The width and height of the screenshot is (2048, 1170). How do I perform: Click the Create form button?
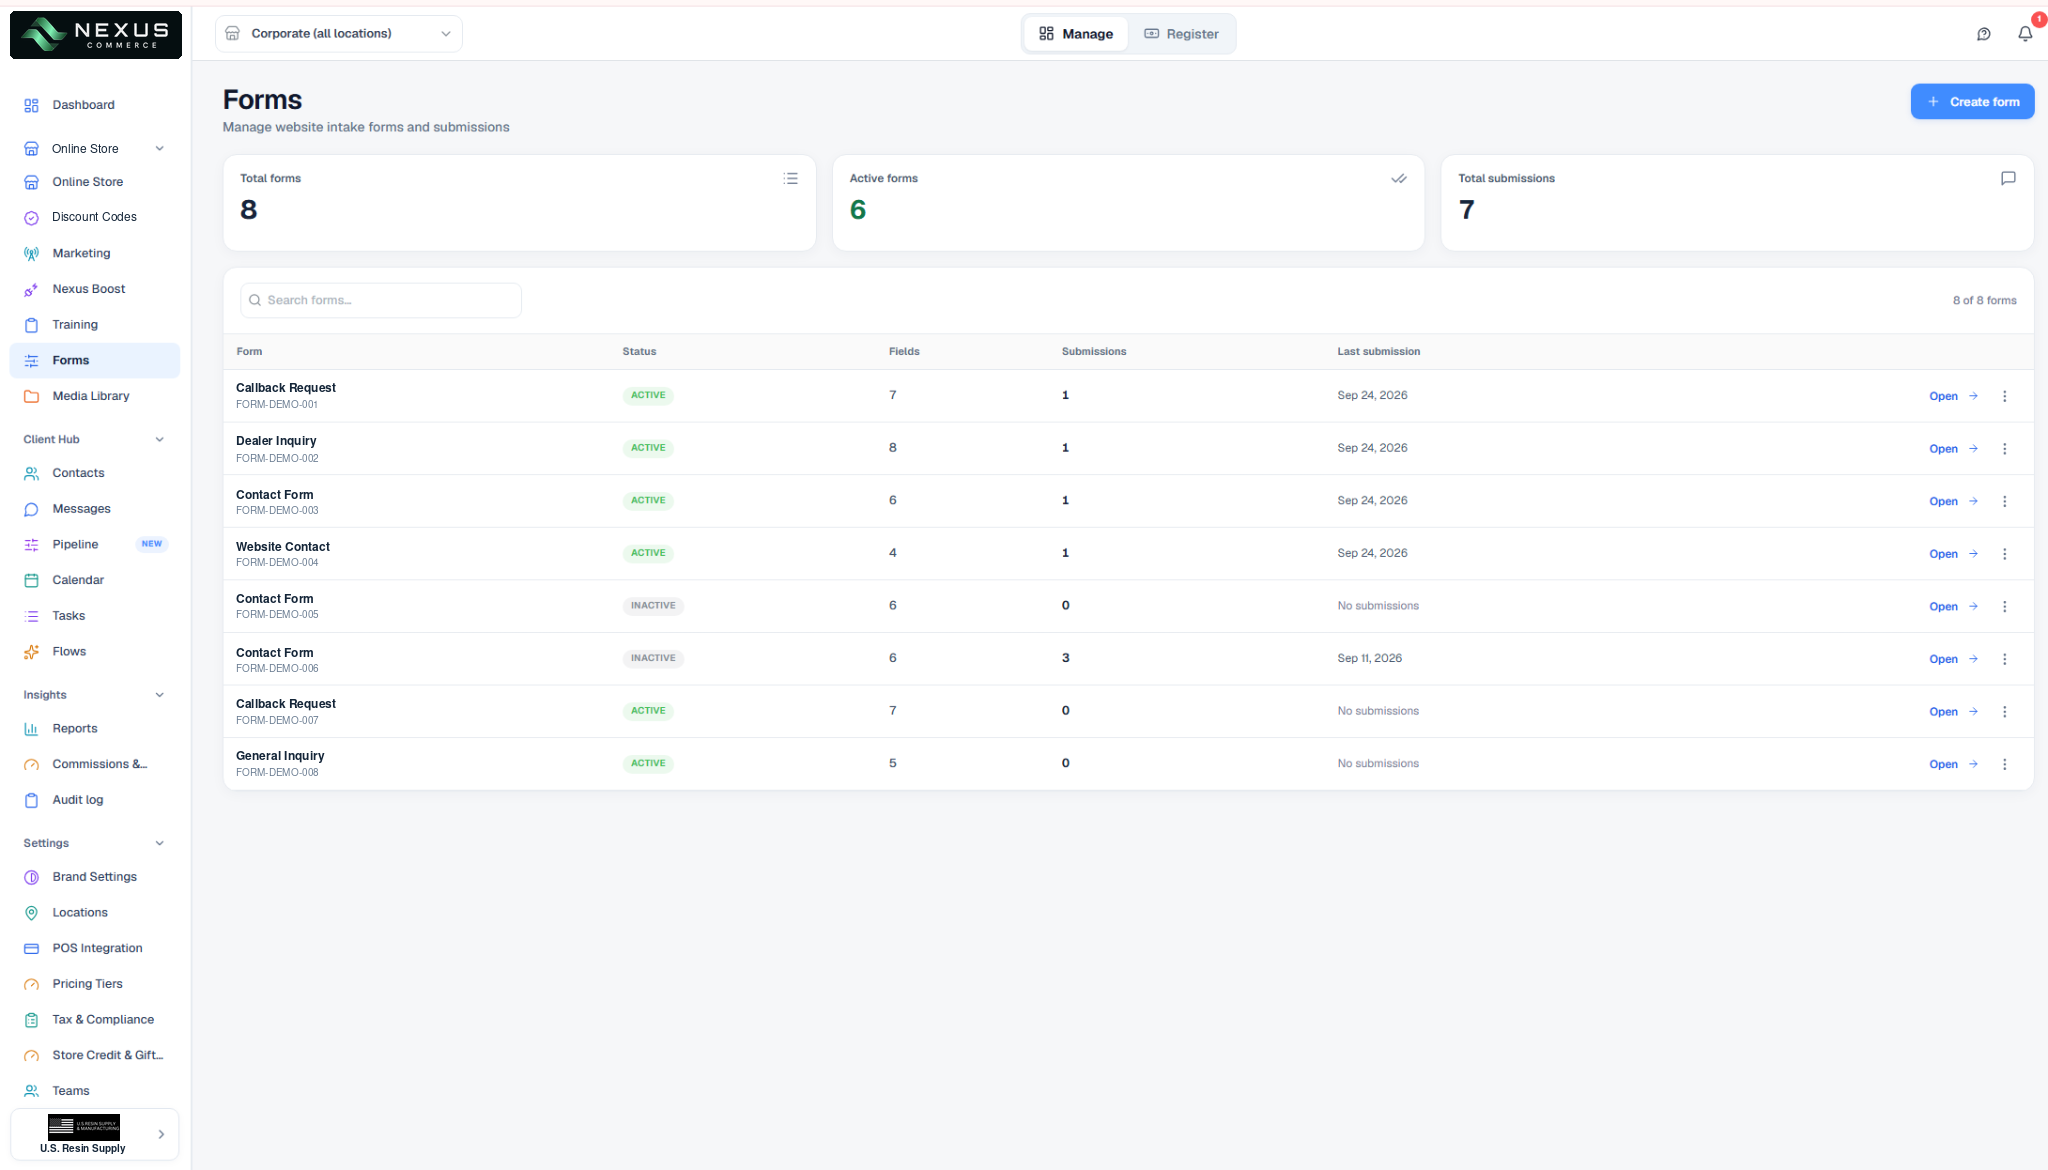(1972, 102)
